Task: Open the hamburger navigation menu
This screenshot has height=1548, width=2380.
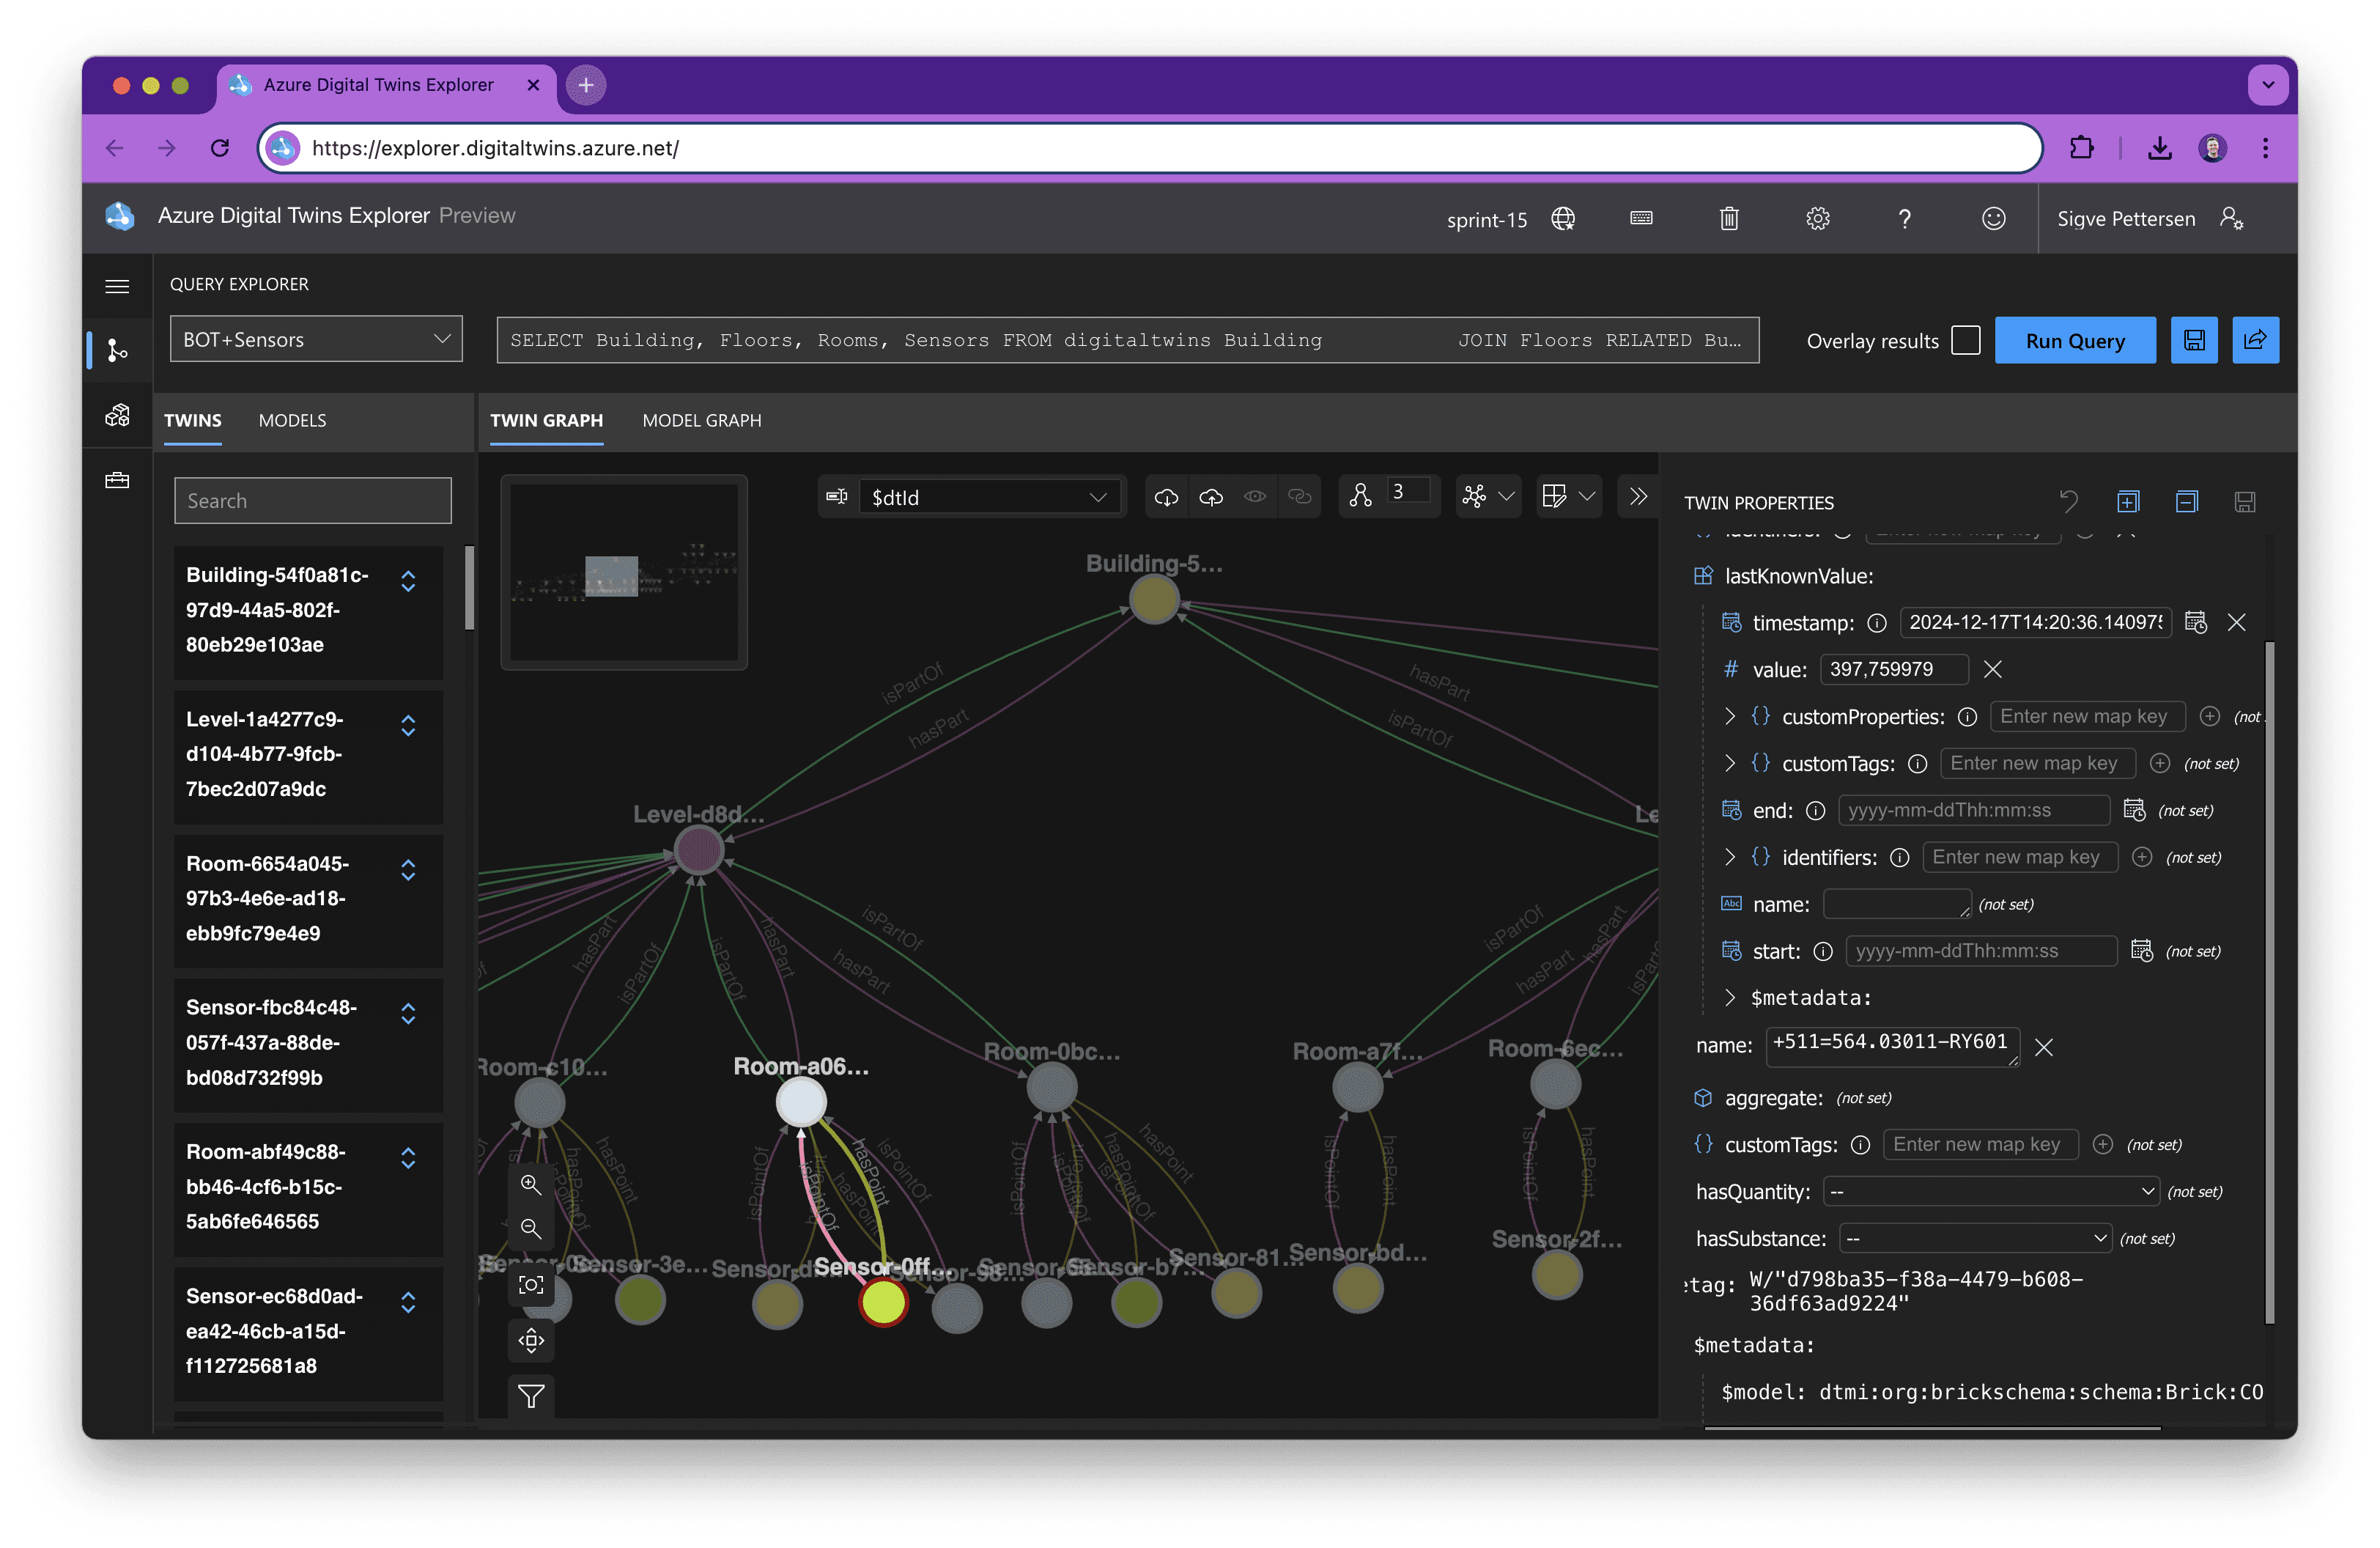Action: [117, 287]
